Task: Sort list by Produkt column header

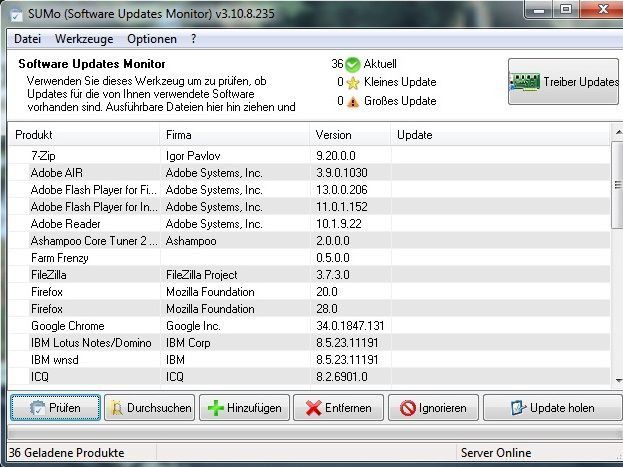Action: (83, 135)
